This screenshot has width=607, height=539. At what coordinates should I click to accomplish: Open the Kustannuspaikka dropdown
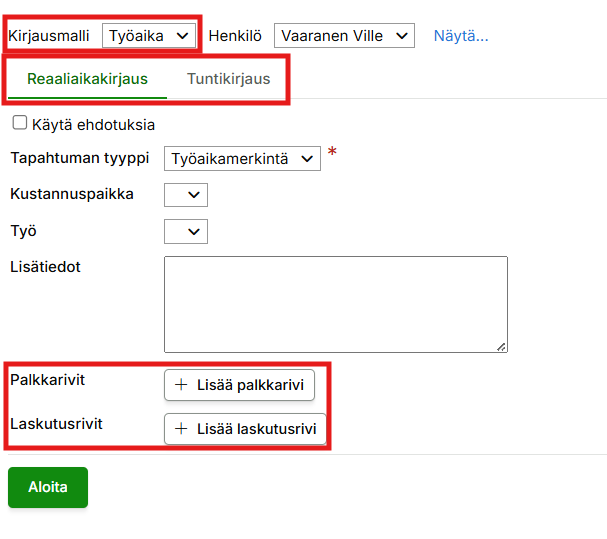tap(185, 195)
